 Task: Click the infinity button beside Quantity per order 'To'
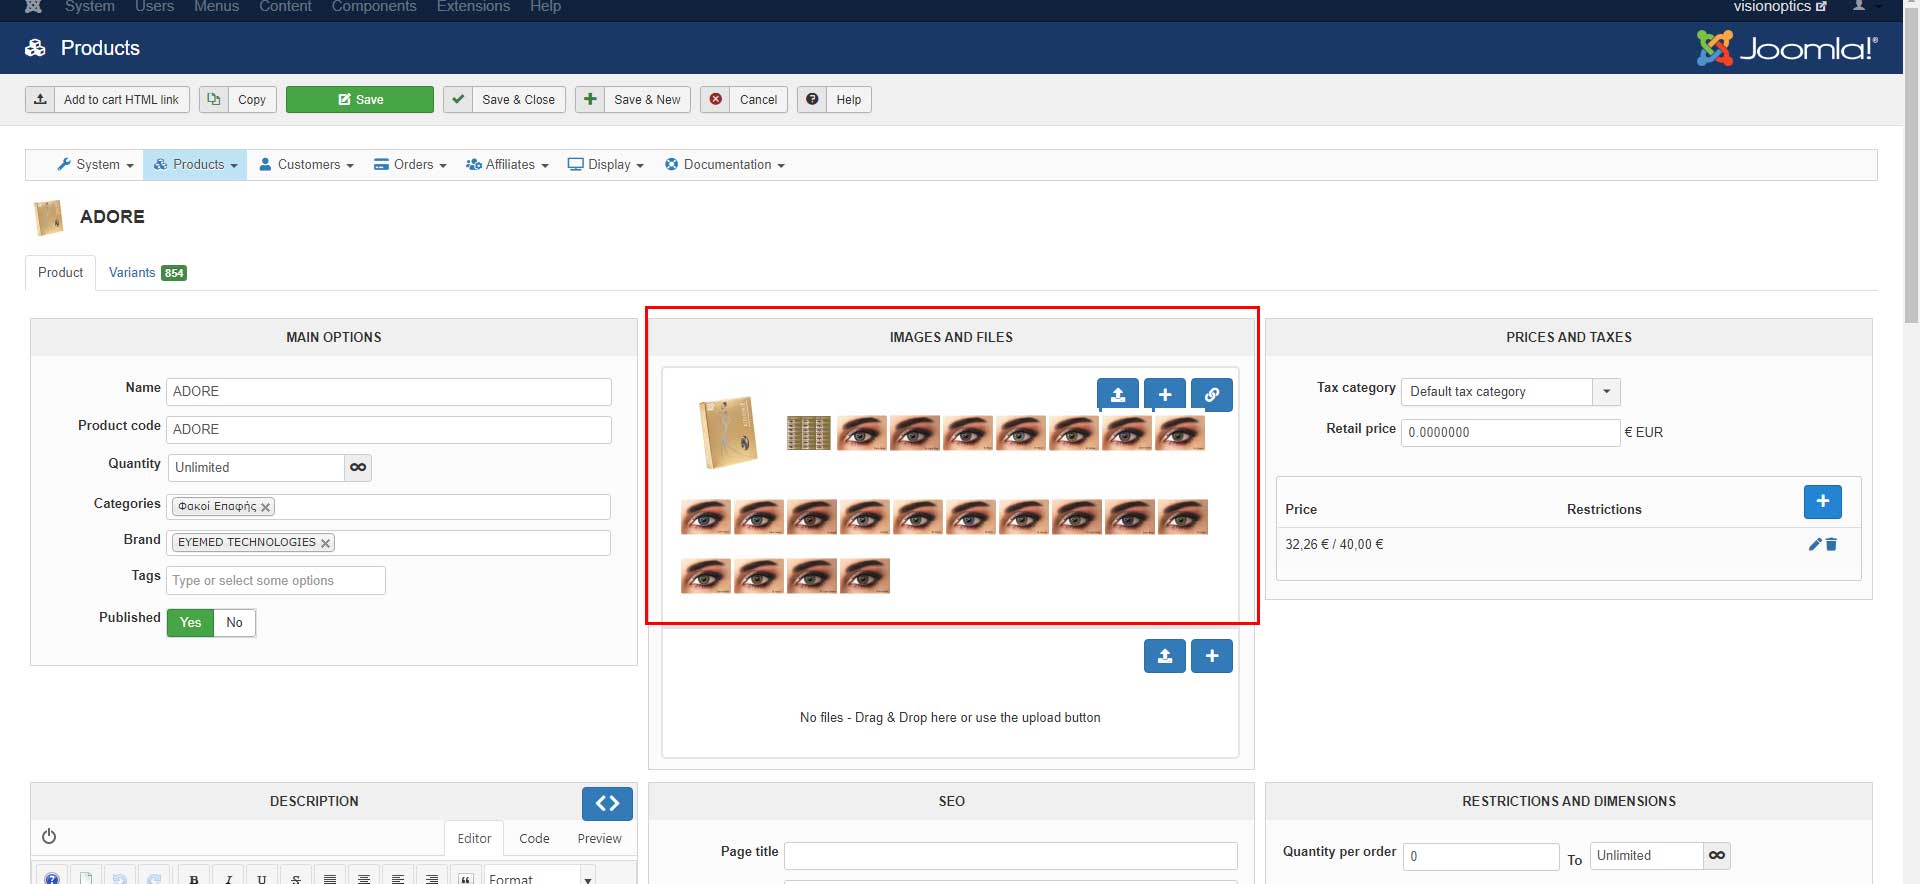coord(1717,856)
